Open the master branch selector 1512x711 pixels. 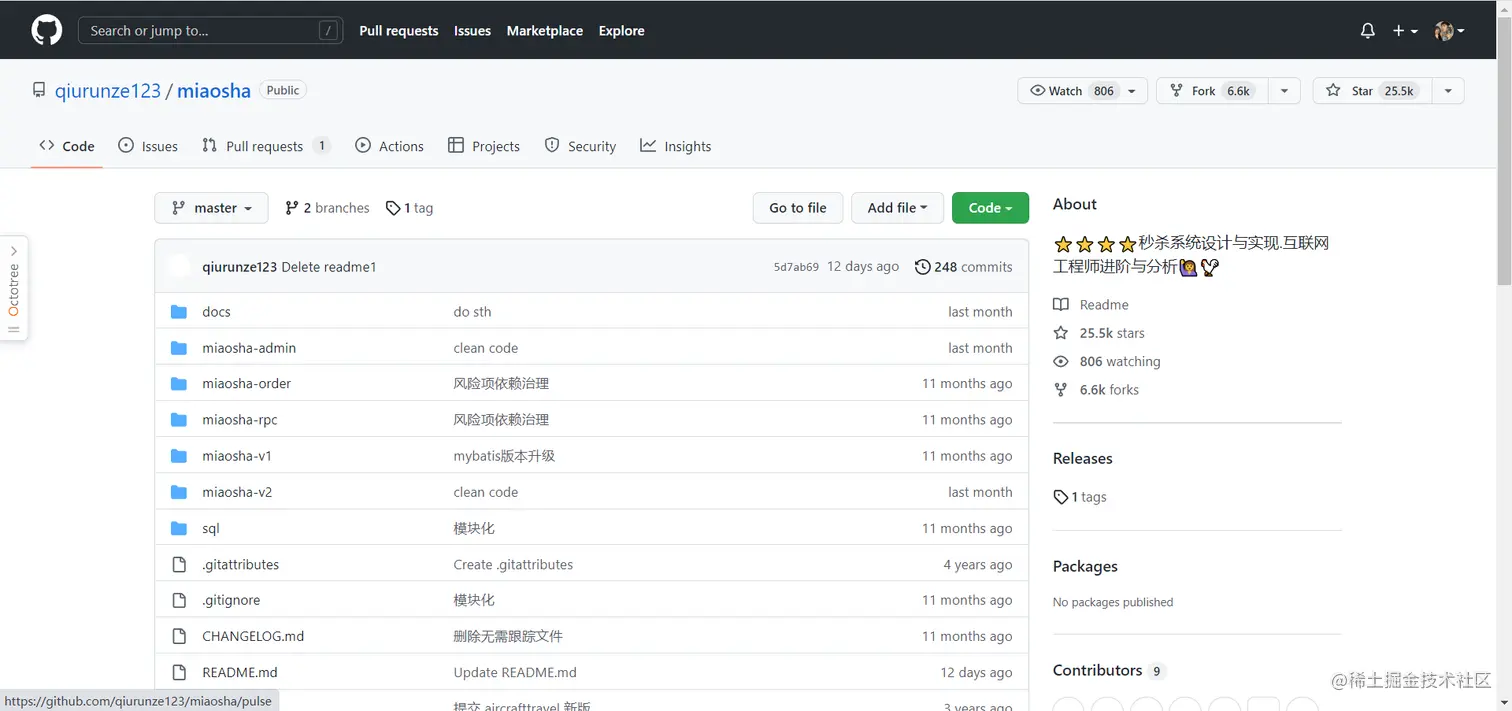[x=211, y=208]
